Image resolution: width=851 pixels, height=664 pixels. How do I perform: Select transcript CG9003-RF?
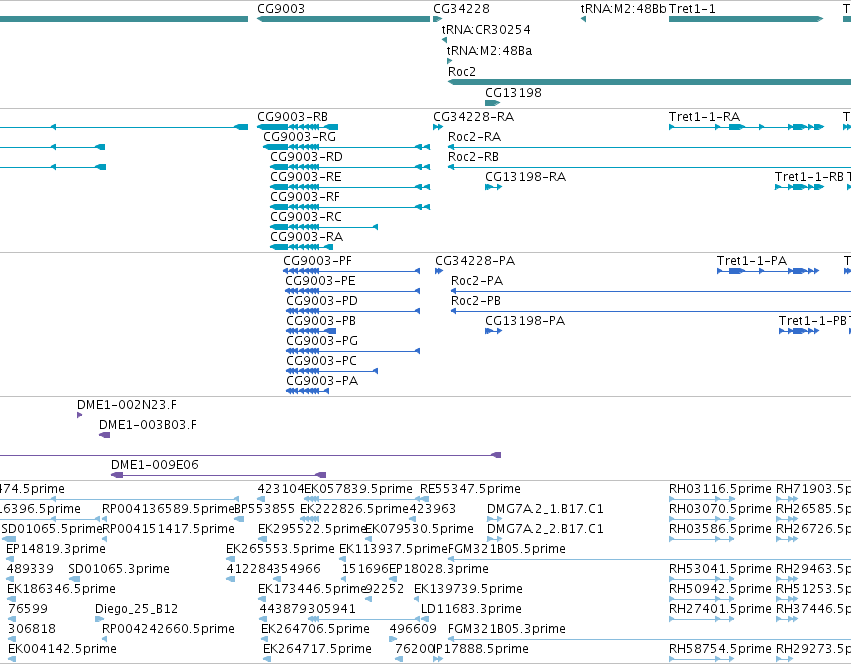(x=304, y=197)
